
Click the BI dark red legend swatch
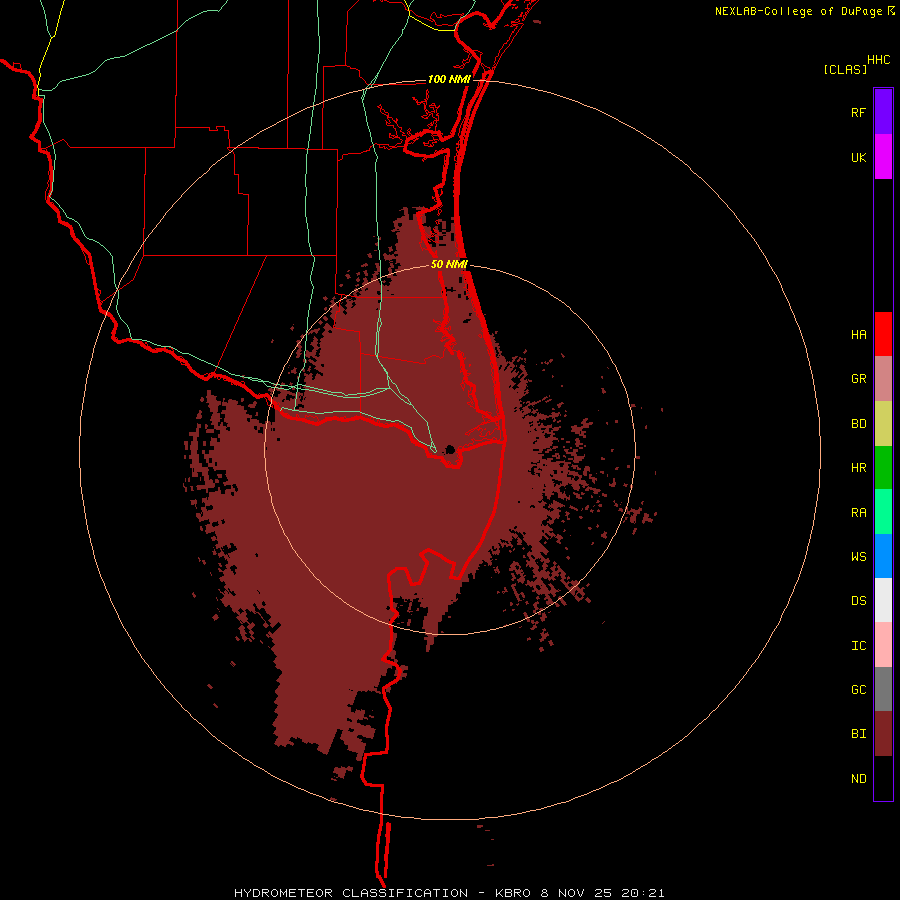[883, 734]
